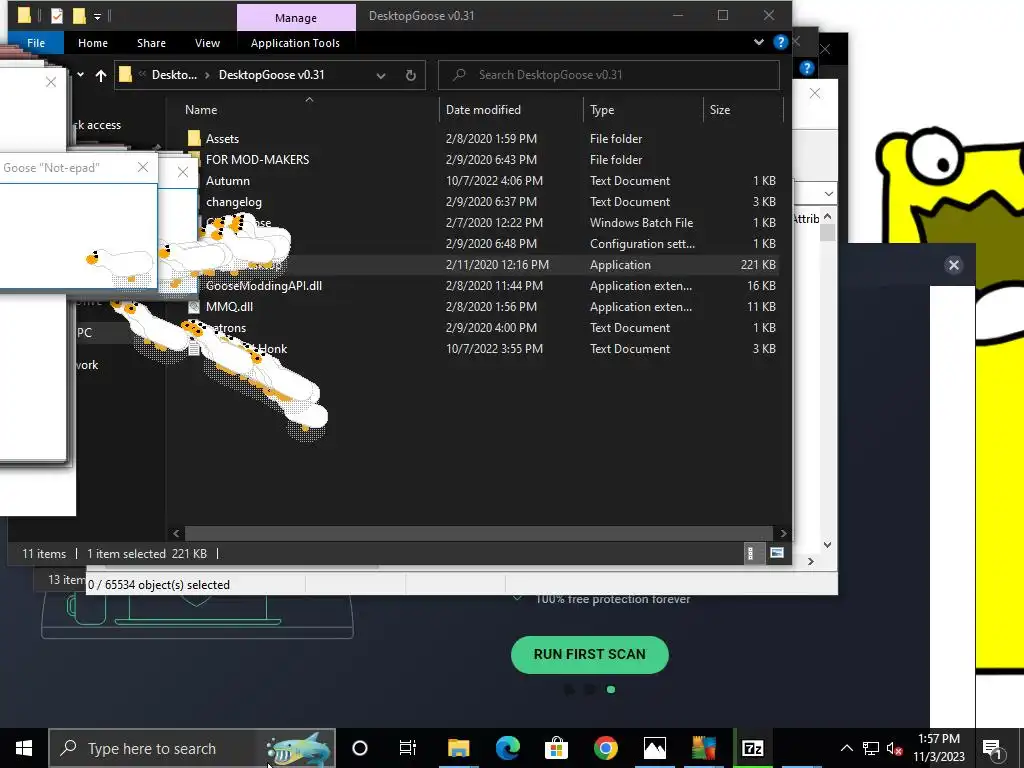Click the taskbar Type here to search box
This screenshot has width=1024, height=768.
pos(192,748)
